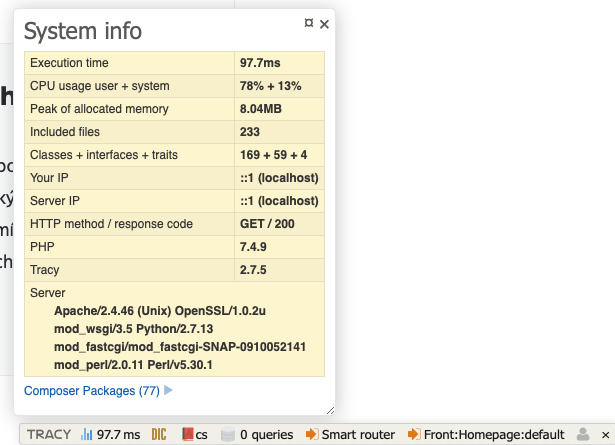Click the Server label
This screenshot has width=615, height=445.
[47, 293]
